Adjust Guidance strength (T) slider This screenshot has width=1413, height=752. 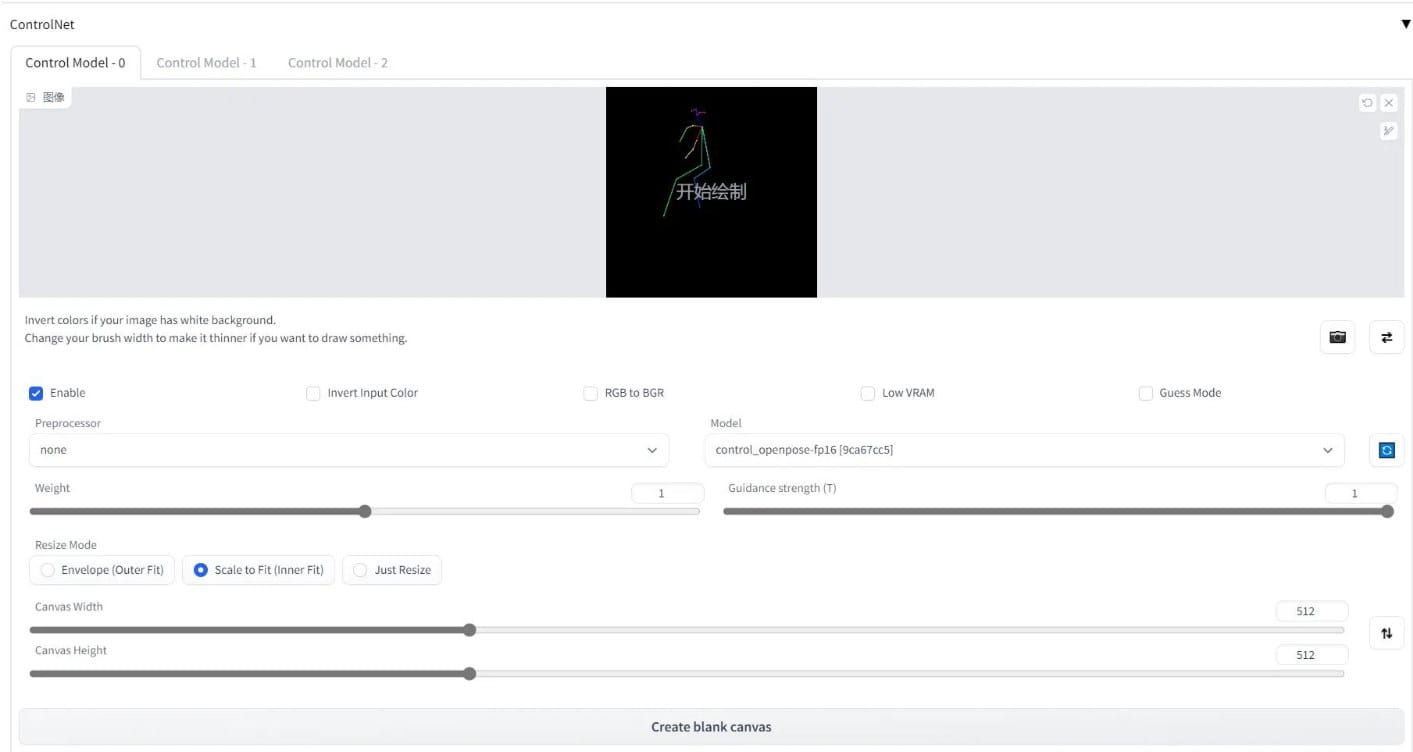(x=1058, y=511)
